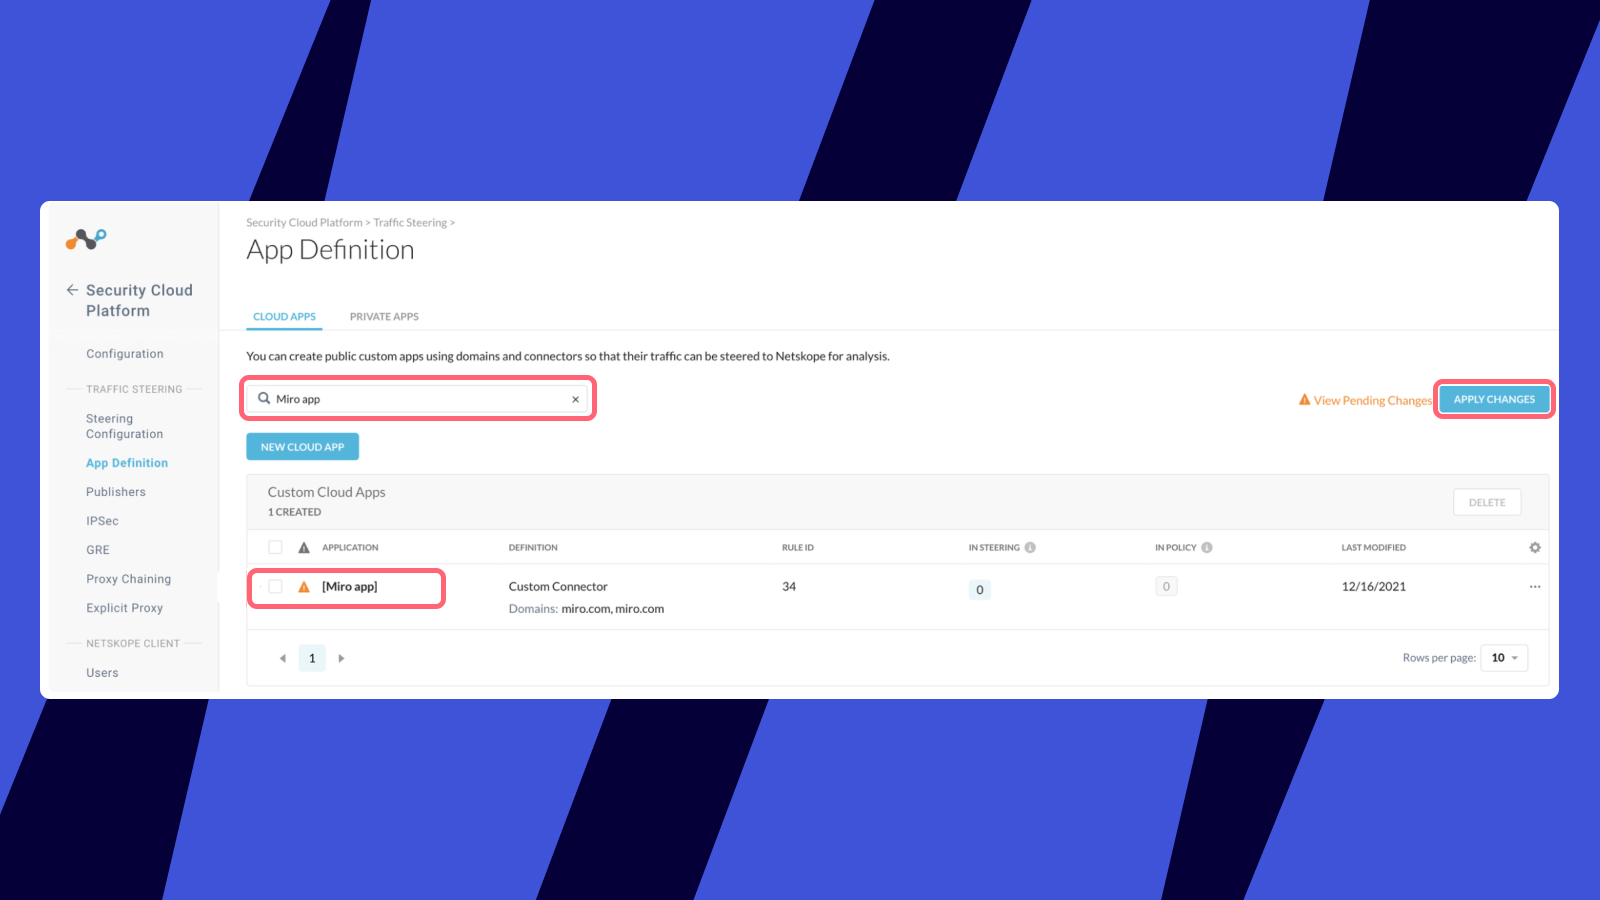The width and height of the screenshot is (1600, 900).
Task: Select App Definition in the sidebar
Action: [126, 462]
